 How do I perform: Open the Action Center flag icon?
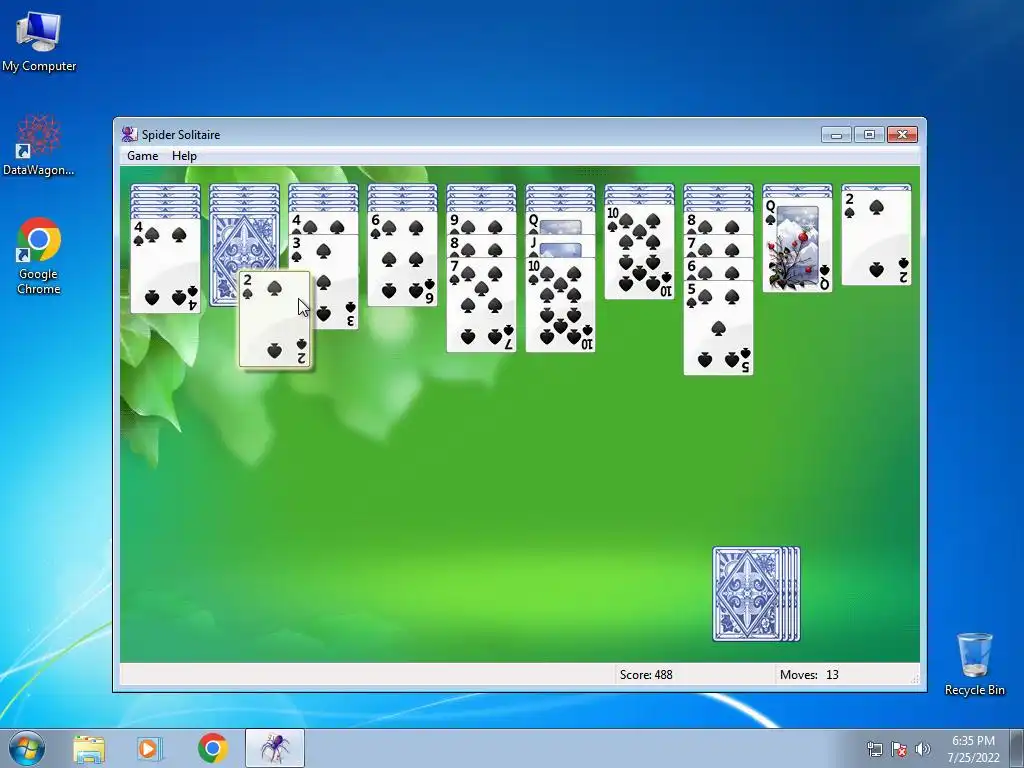coord(899,749)
